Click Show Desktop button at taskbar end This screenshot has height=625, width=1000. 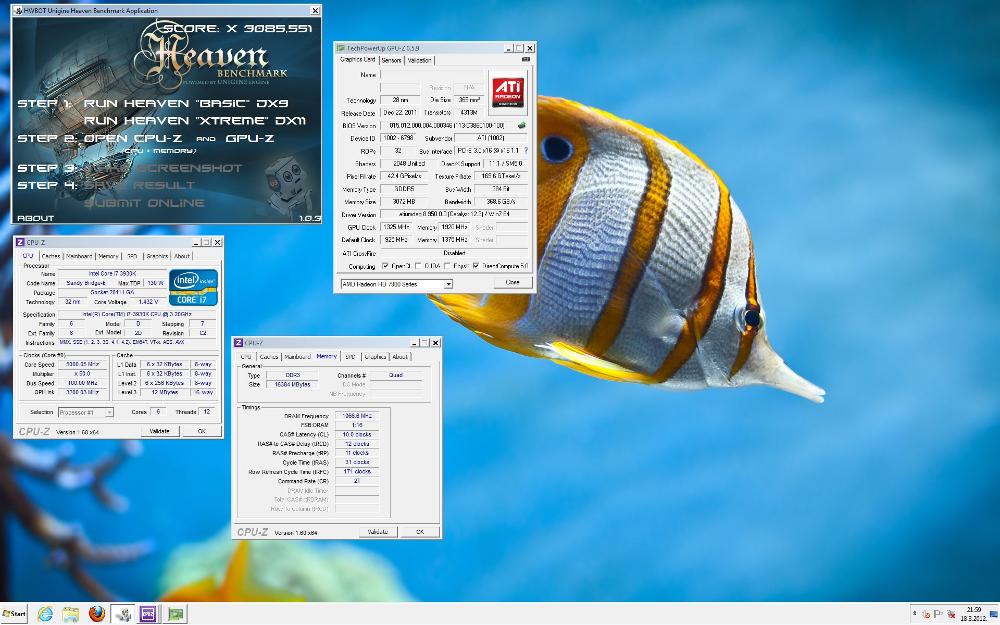tap(996, 614)
